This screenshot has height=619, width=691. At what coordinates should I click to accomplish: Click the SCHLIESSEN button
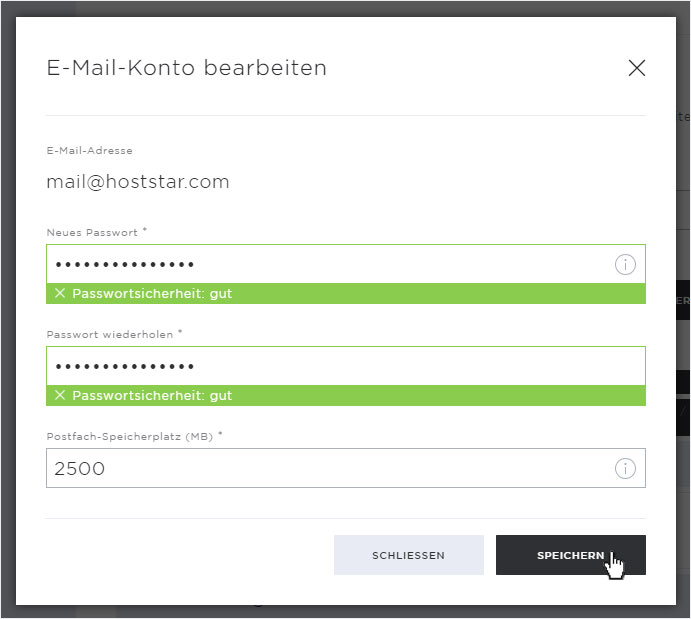click(x=409, y=555)
